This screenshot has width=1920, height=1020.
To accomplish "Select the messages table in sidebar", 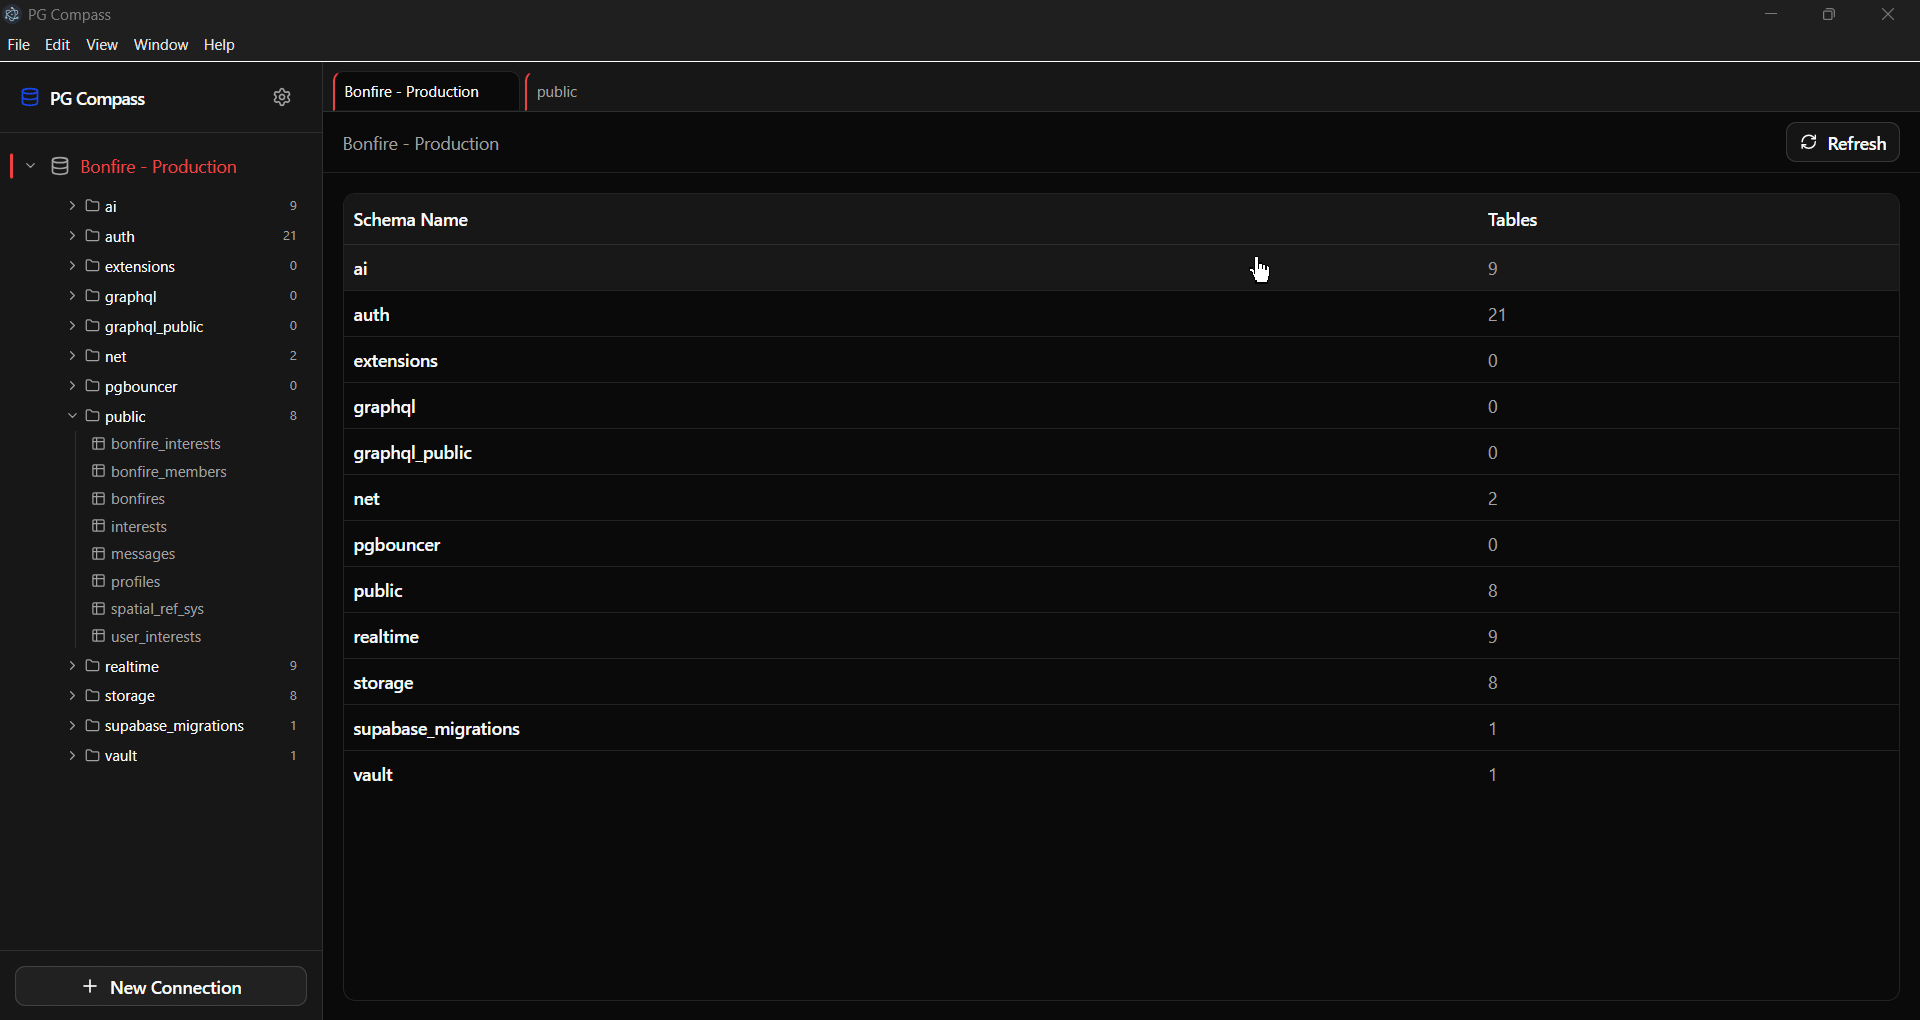I will click(x=143, y=554).
